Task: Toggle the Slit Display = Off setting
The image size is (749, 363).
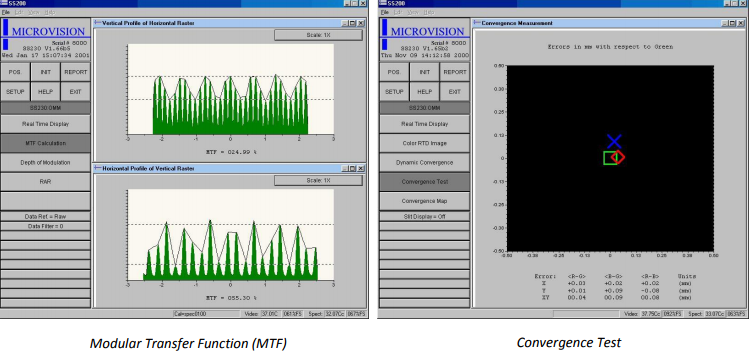Action: coord(425,216)
